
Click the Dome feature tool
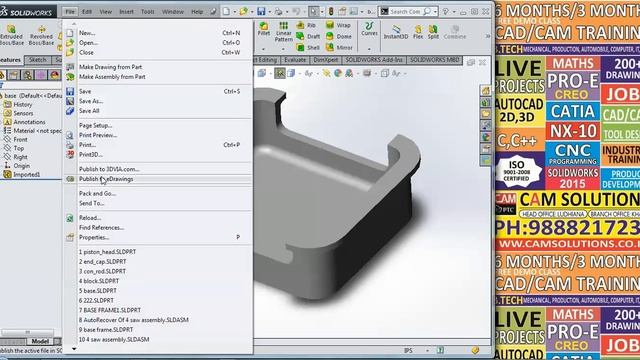[x=339, y=36]
